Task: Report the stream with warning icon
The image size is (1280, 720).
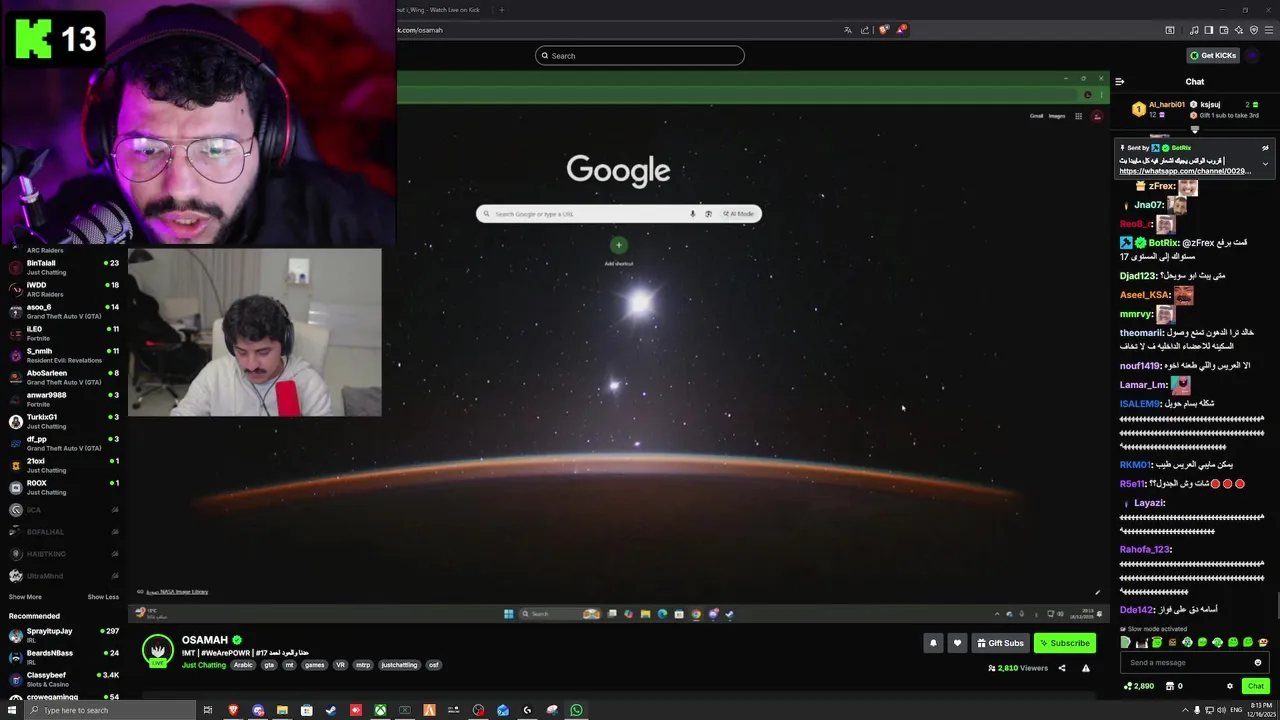Action: [1086, 668]
